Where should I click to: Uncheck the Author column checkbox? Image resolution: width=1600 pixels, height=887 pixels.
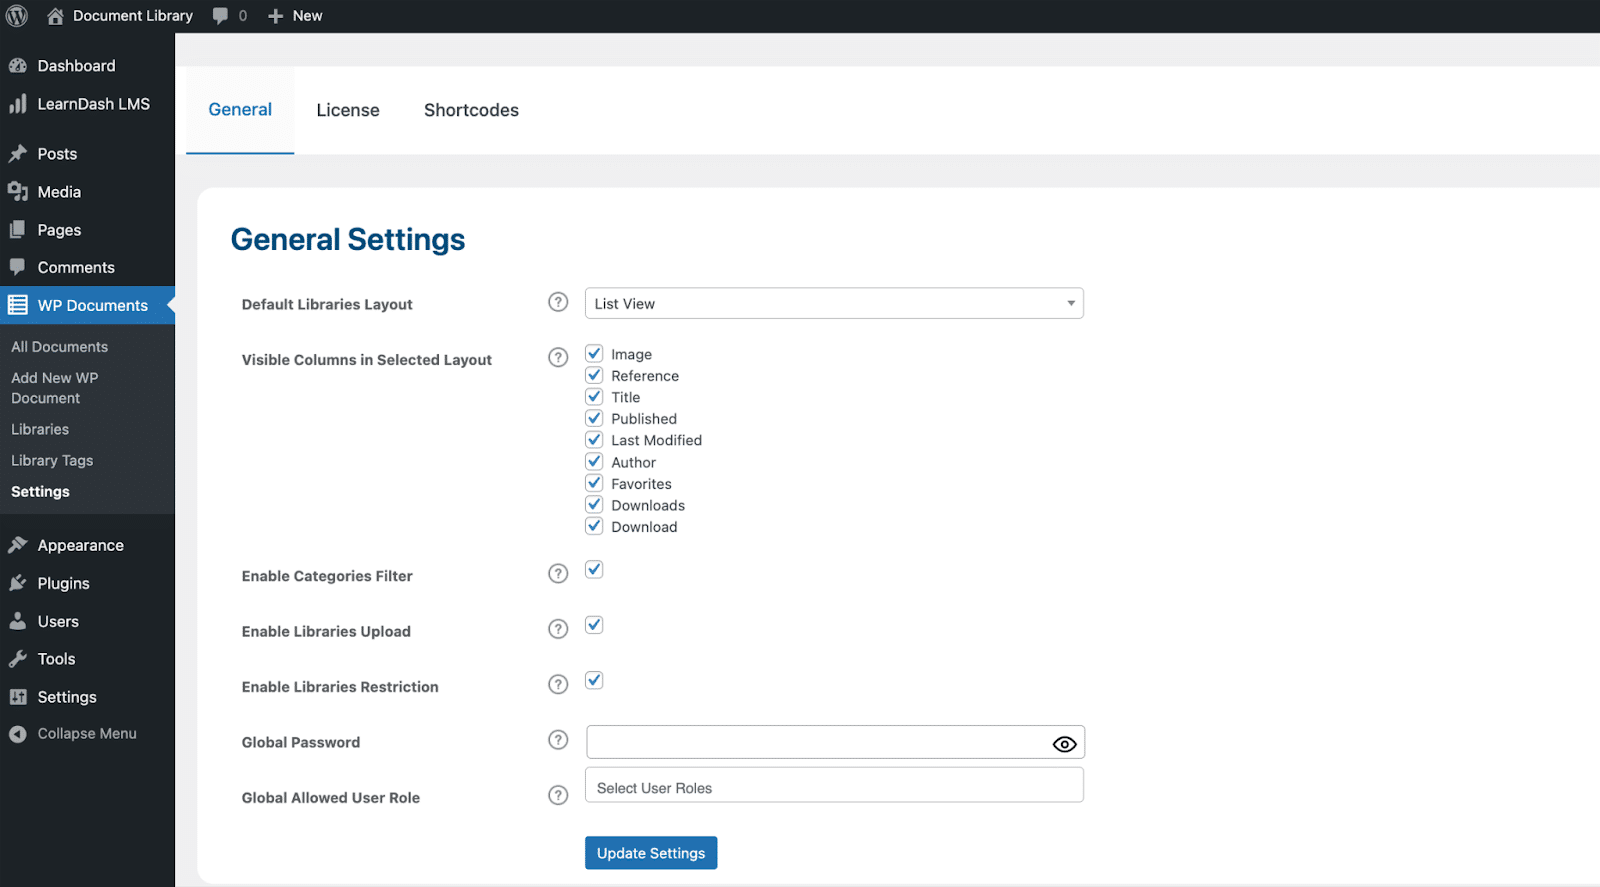[x=594, y=461]
